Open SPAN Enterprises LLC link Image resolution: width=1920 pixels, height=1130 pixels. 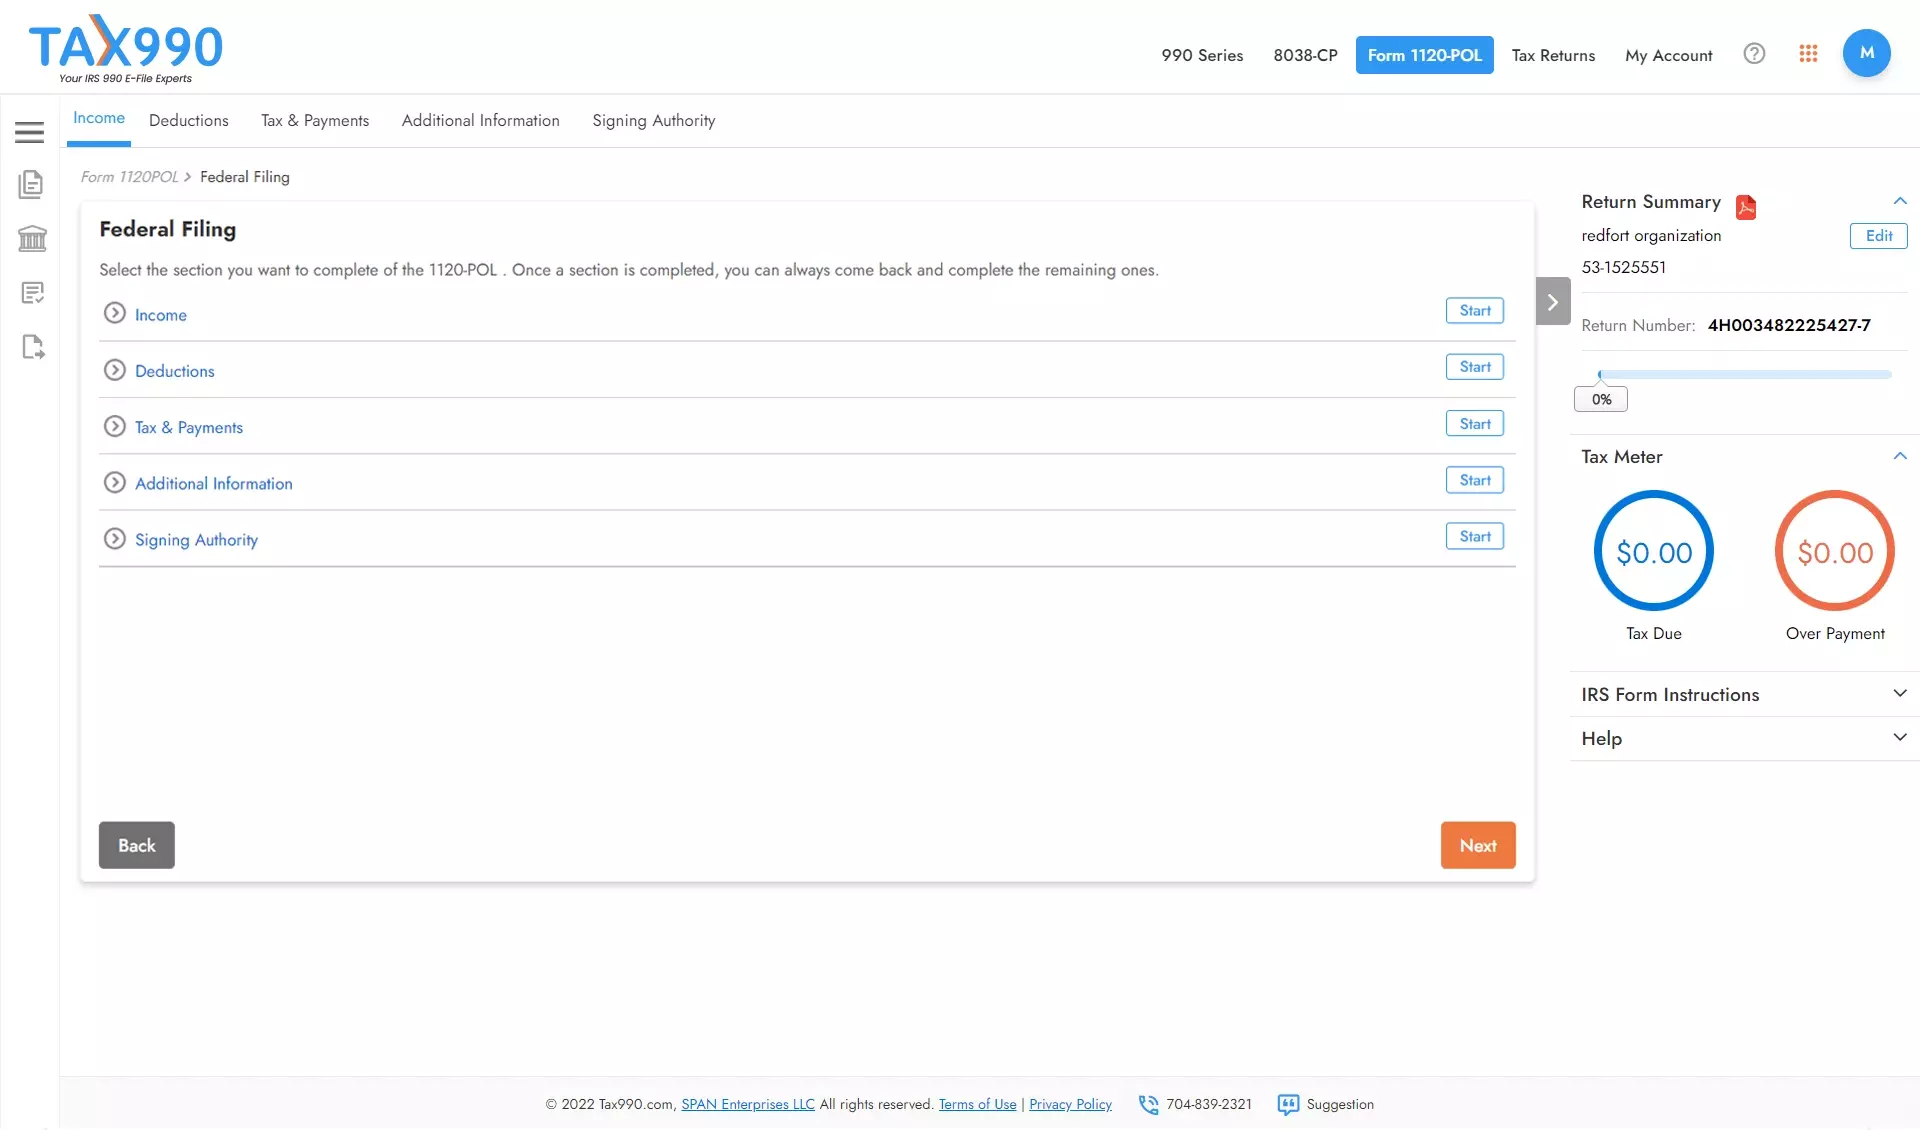tap(748, 1104)
